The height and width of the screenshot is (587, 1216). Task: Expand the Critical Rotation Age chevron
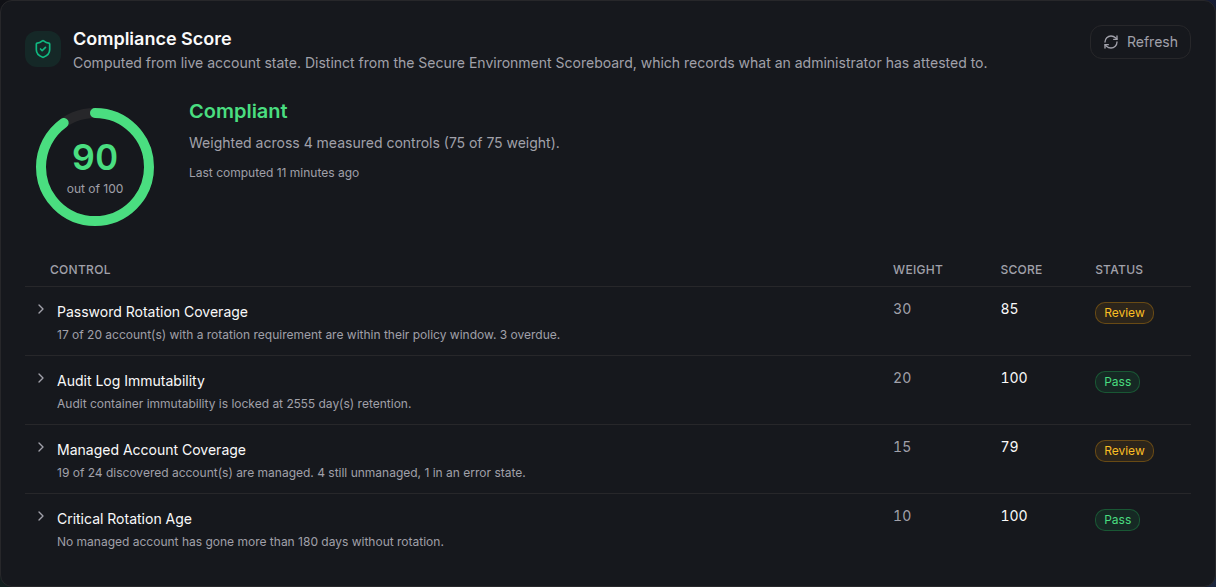41,517
